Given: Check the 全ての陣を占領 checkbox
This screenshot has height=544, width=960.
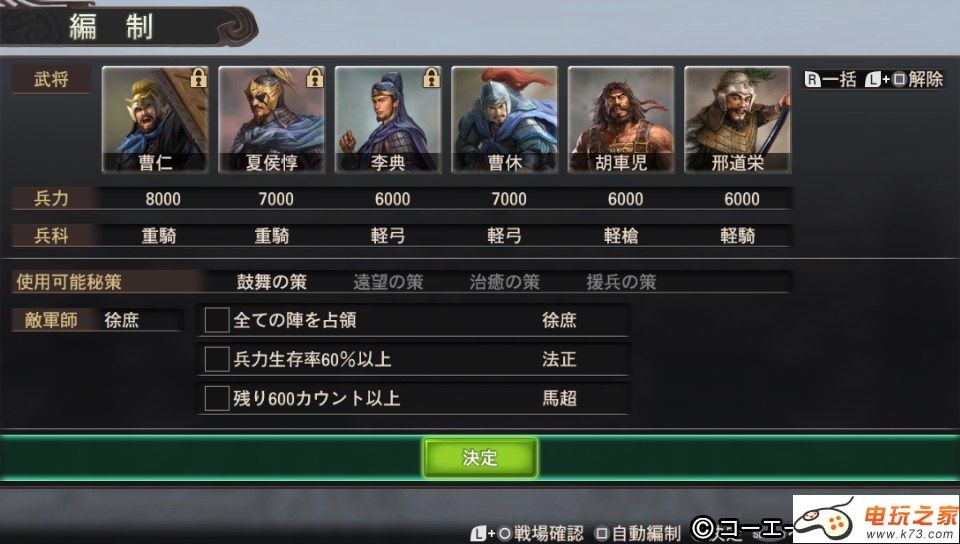Looking at the screenshot, I should coord(217,320).
